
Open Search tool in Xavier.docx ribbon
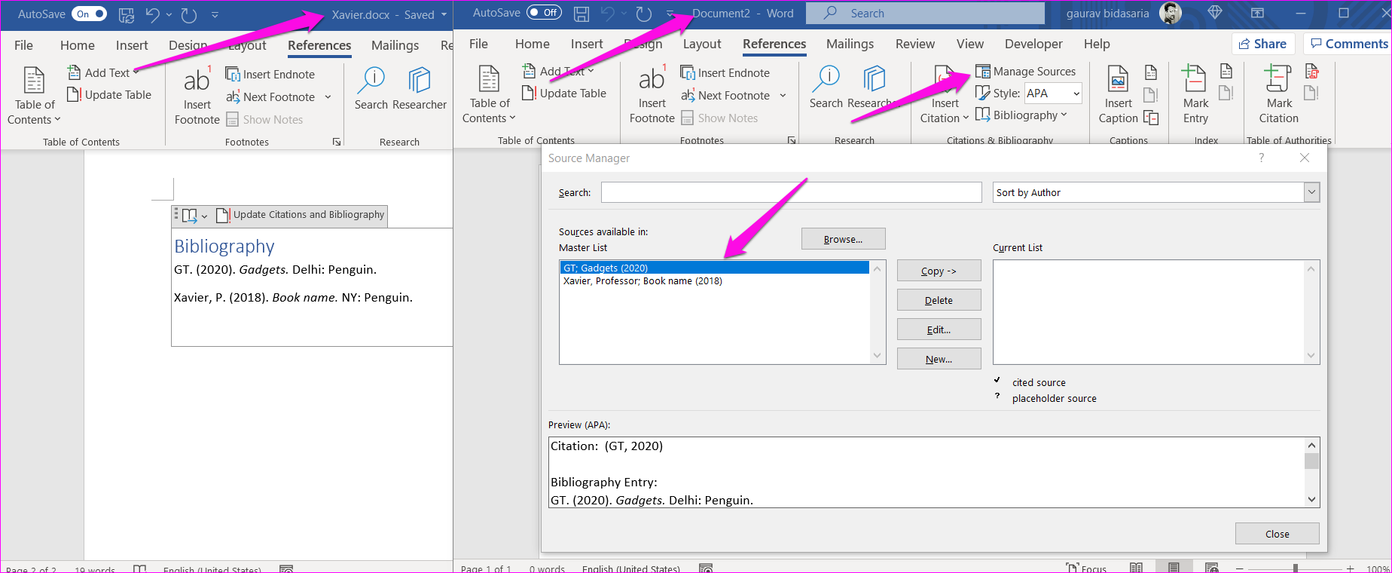(x=371, y=88)
